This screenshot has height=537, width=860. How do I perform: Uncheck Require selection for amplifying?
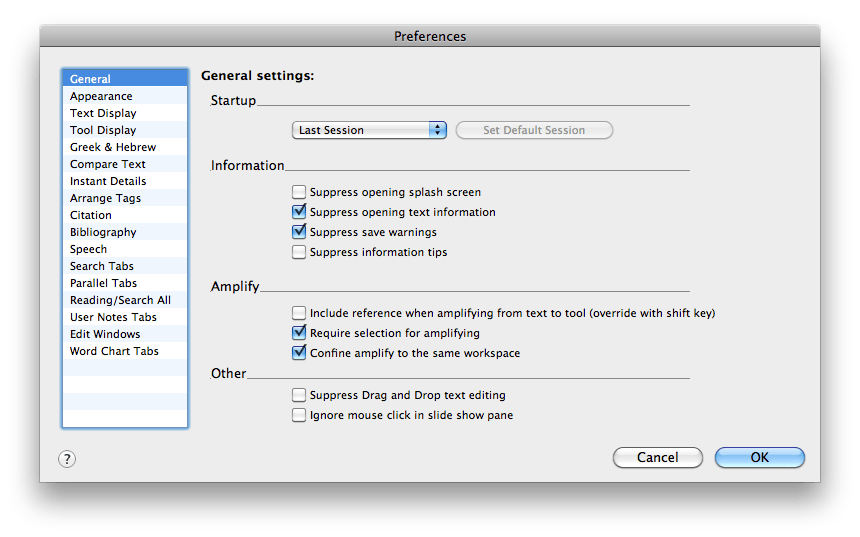click(x=299, y=333)
